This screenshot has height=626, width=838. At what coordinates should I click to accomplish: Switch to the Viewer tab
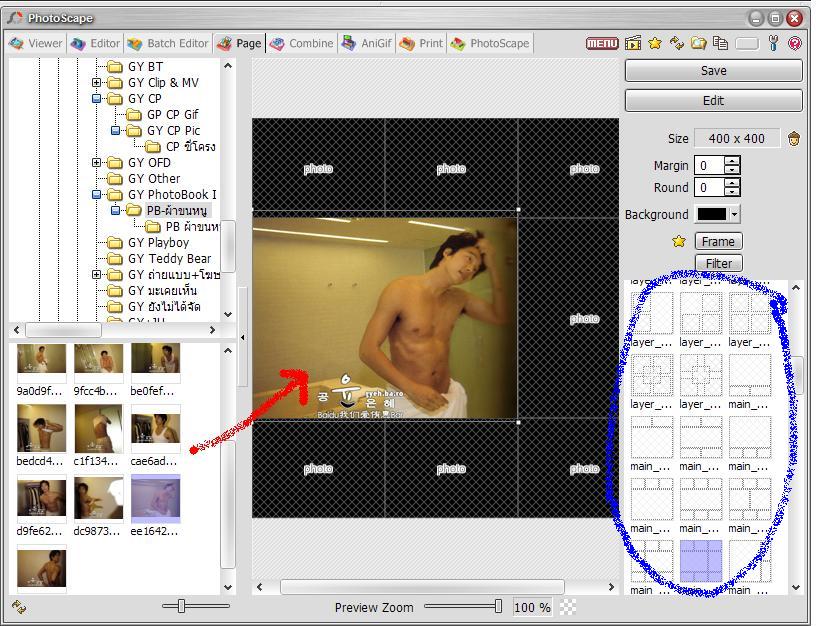[36, 43]
